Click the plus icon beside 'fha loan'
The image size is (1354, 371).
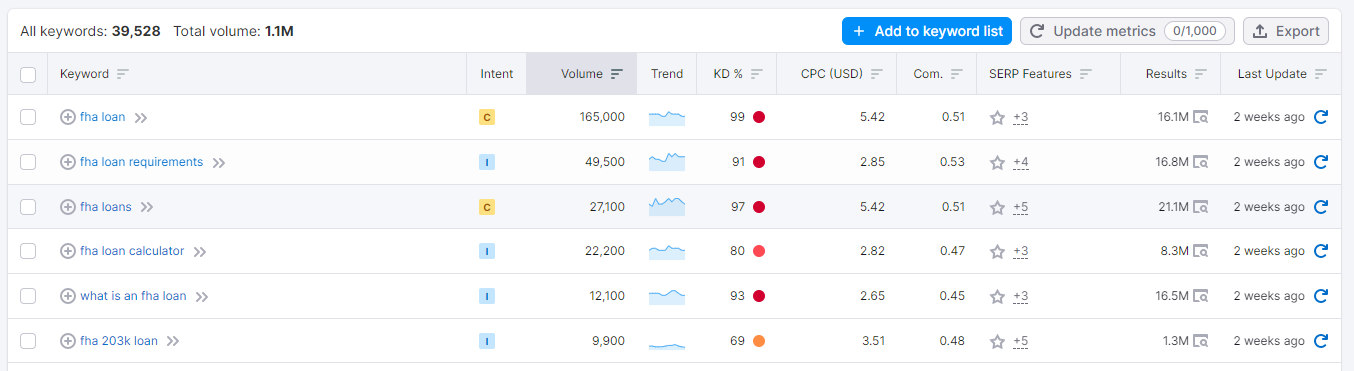click(x=68, y=117)
